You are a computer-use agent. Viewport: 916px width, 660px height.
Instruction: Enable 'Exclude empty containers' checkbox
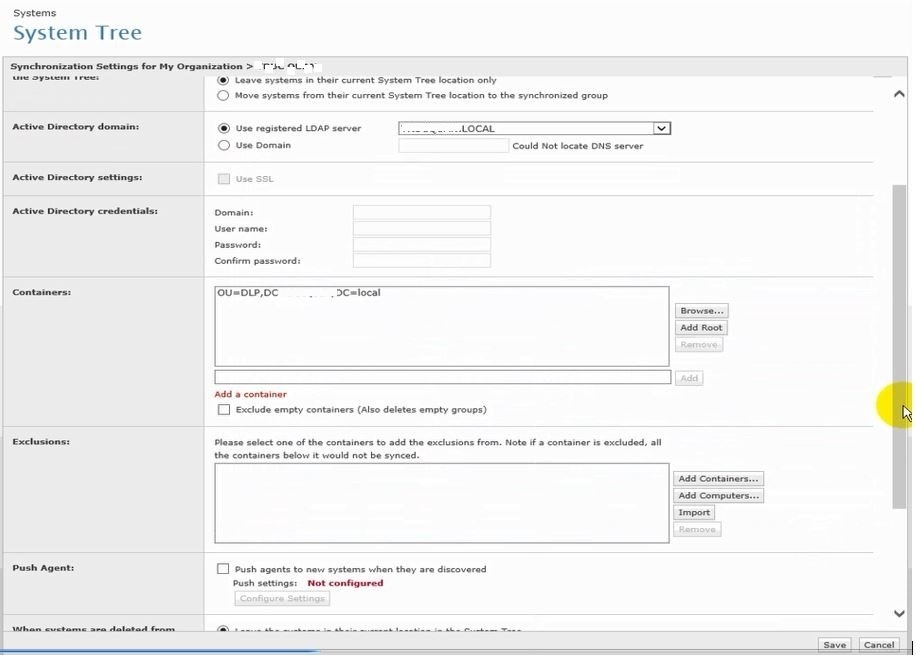pyautogui.click(x=224, y=410)
